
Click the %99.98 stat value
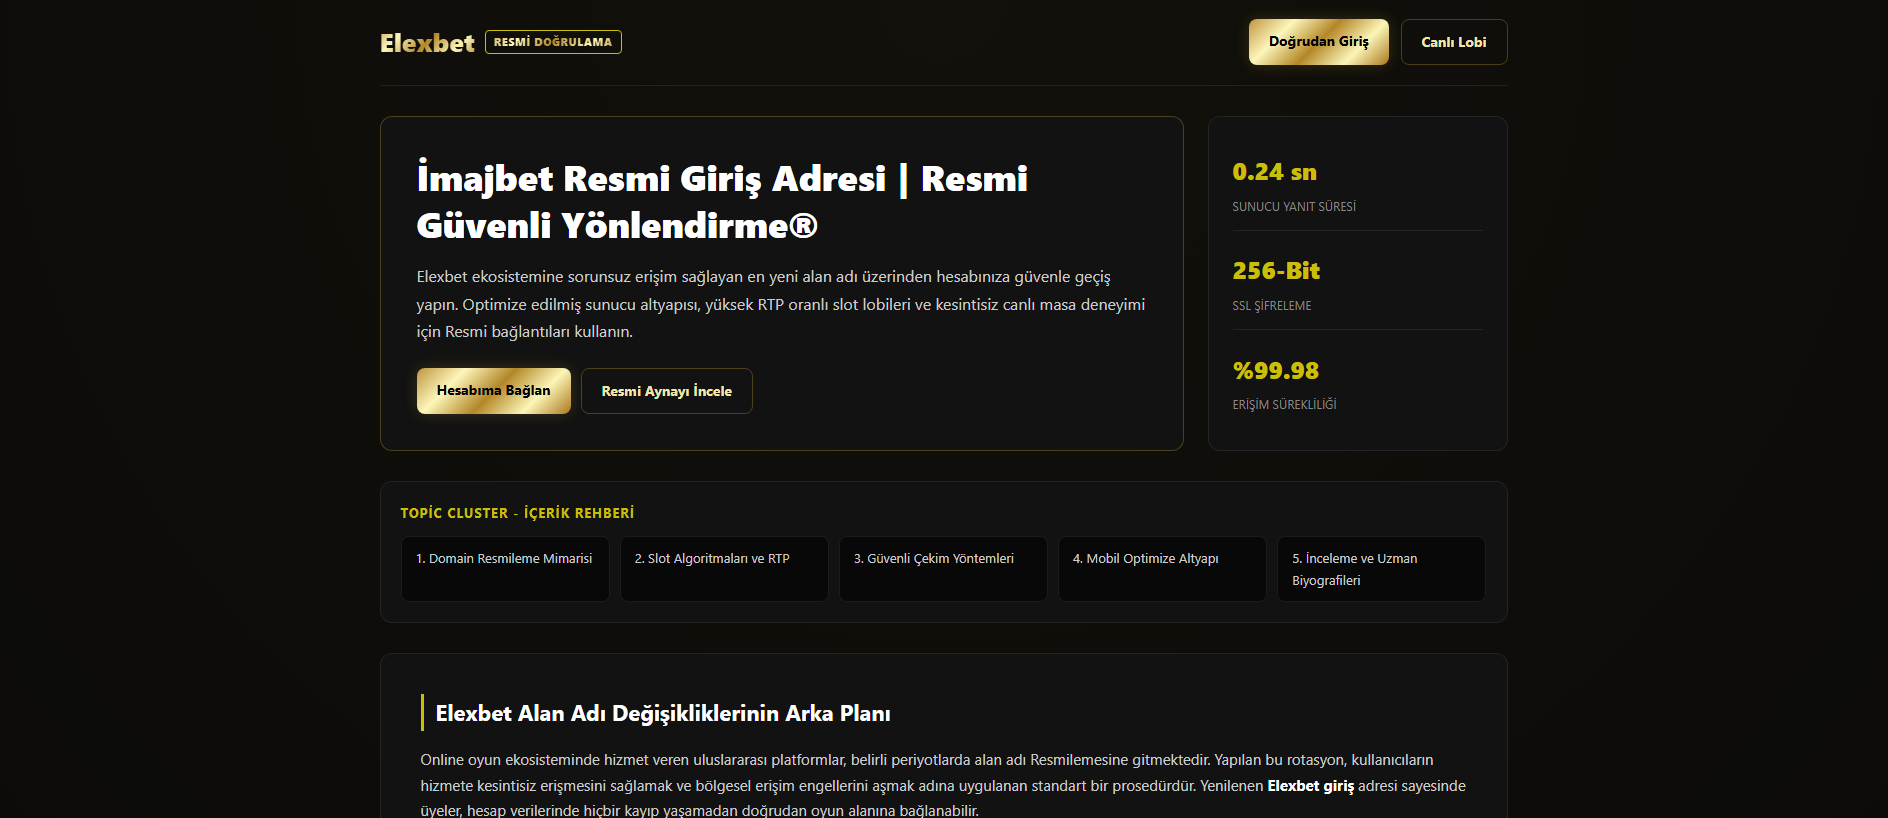1275,371
